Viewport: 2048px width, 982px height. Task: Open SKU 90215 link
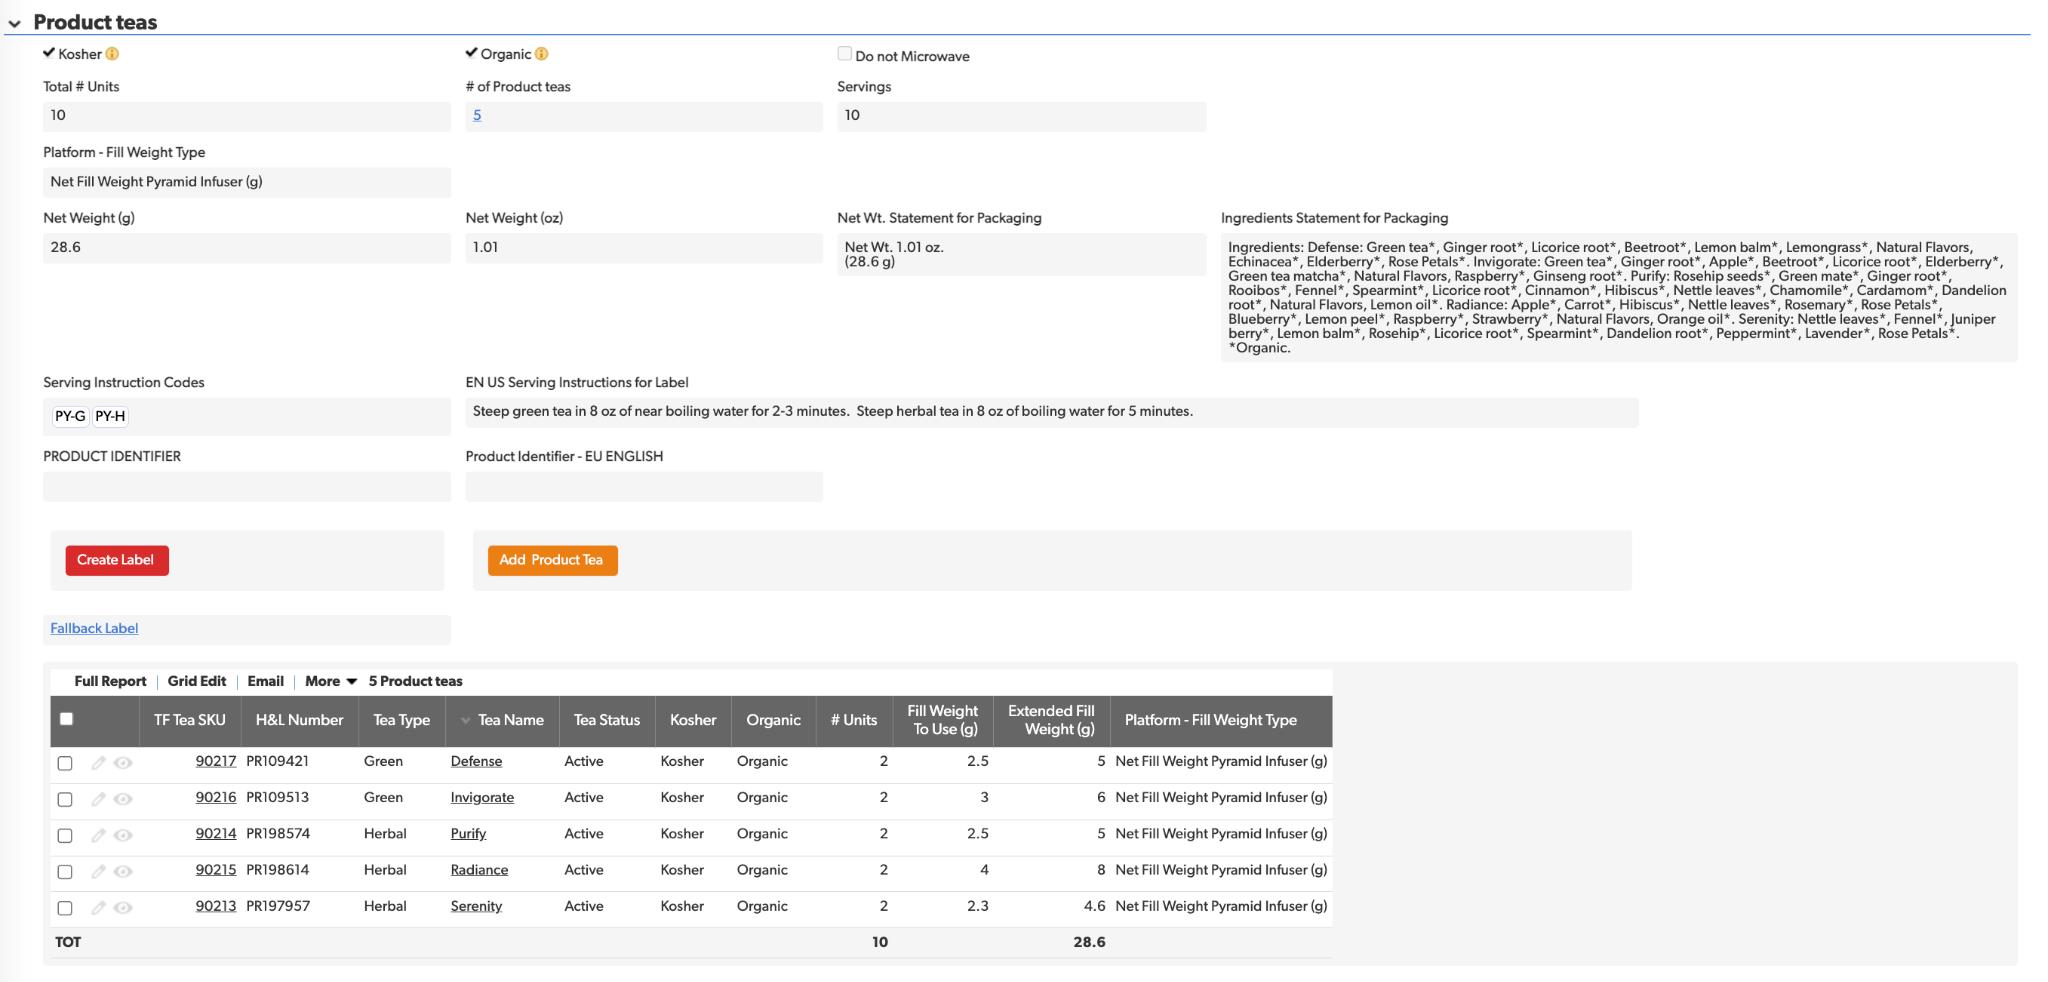pyautogui.click(x=216, y=869)
